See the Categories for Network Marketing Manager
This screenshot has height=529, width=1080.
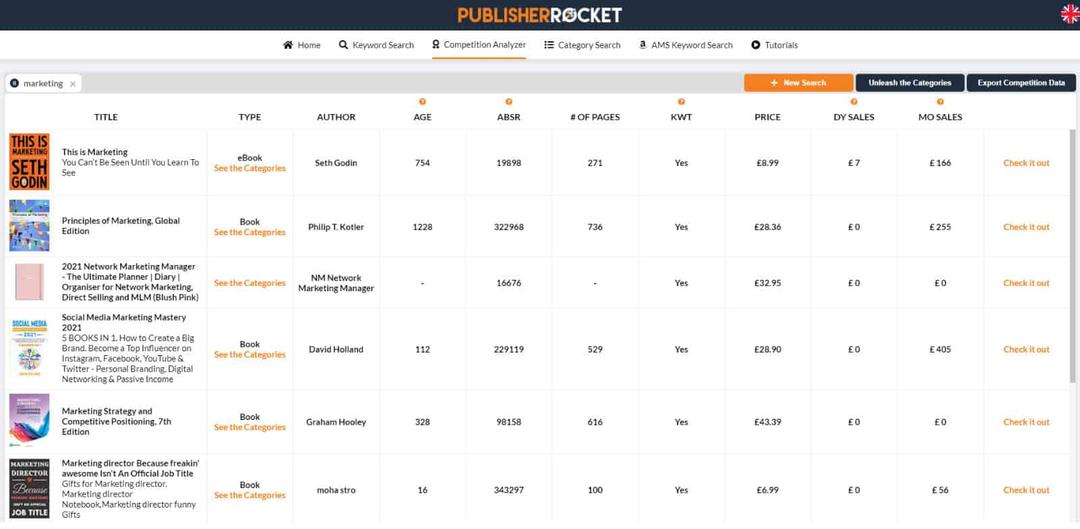(x=249, y=283)
